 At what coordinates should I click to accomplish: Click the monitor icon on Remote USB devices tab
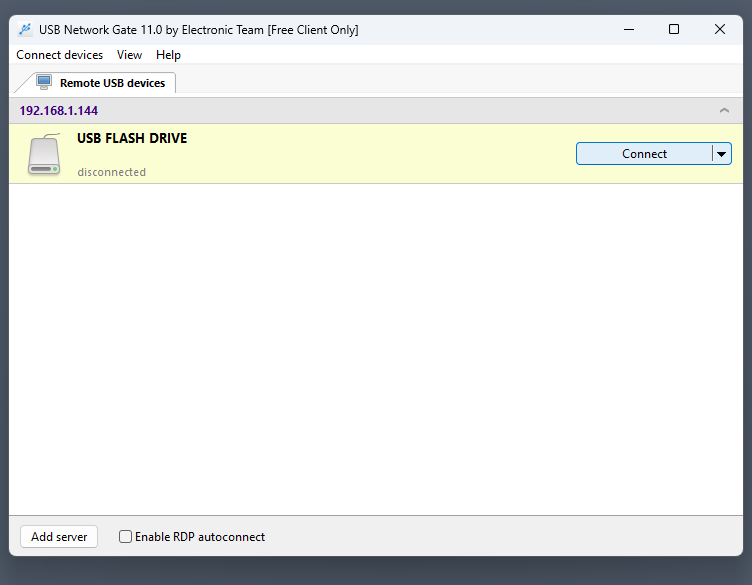click(44, 82)
